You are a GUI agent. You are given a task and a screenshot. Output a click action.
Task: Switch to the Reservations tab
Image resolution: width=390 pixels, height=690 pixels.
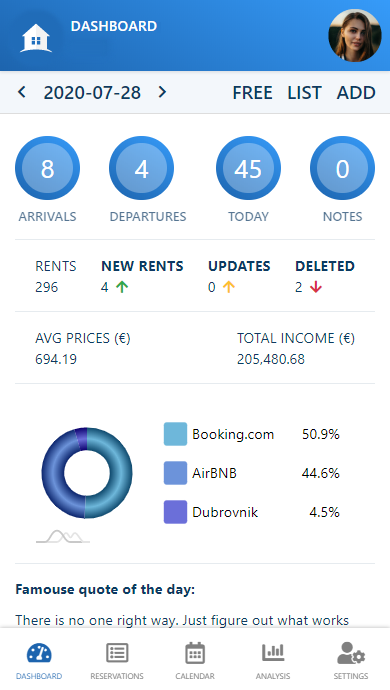(117, 661)
